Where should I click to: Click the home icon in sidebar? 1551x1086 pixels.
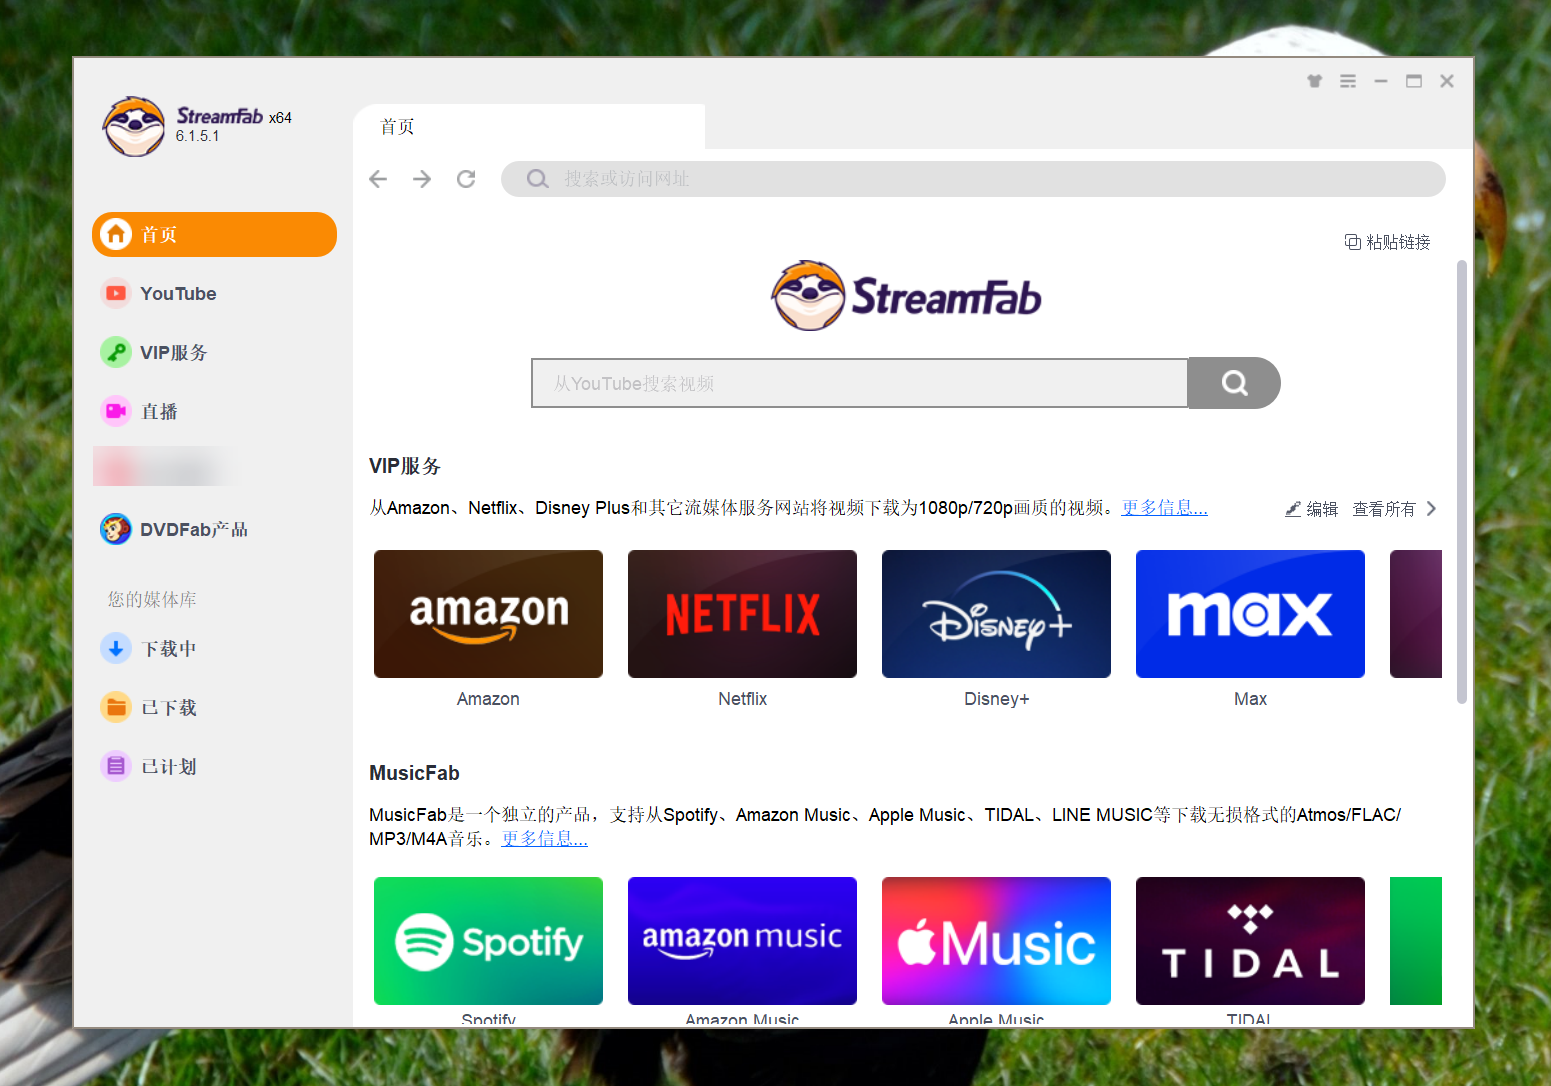pyautogui.click(x=116, y=234)
